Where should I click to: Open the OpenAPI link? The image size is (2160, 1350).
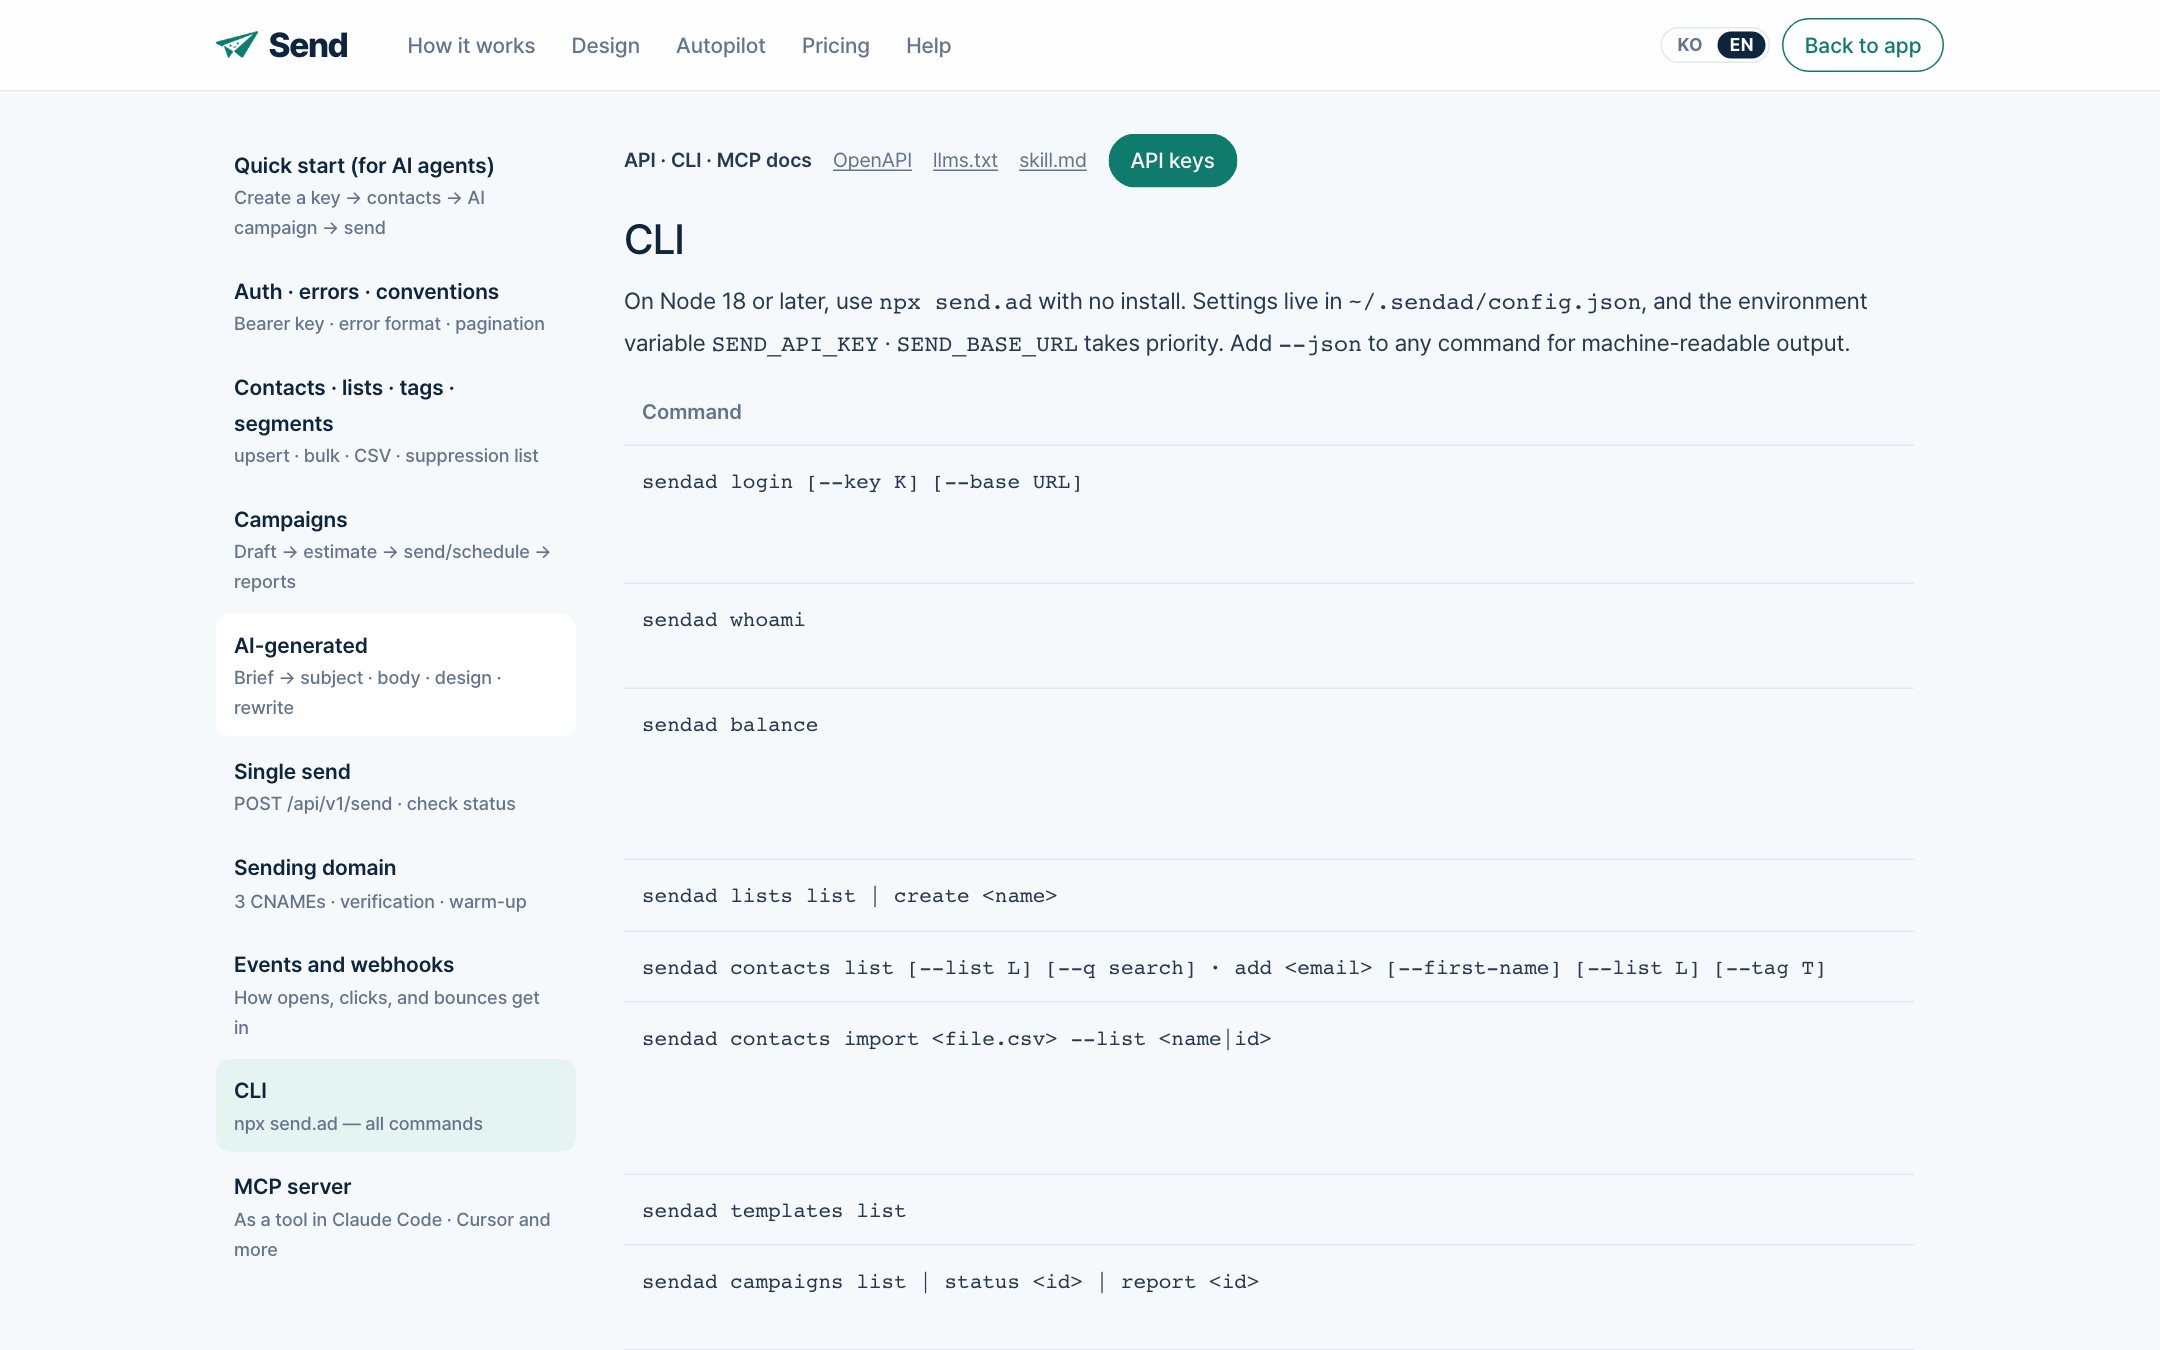click(x=872, y=160)
